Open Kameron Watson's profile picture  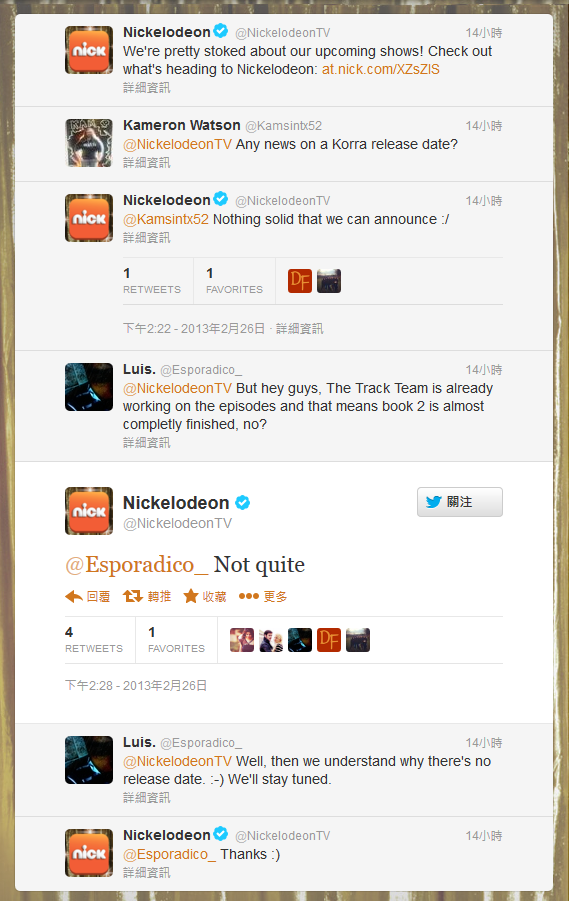click(x=89, y=143)
